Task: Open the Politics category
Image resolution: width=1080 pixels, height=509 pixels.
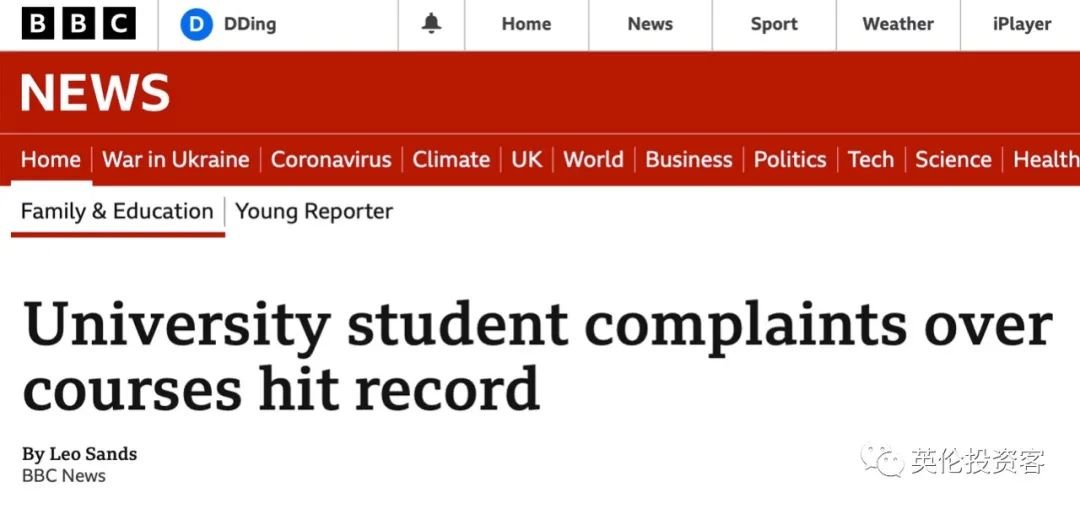Action: point(790,160)
